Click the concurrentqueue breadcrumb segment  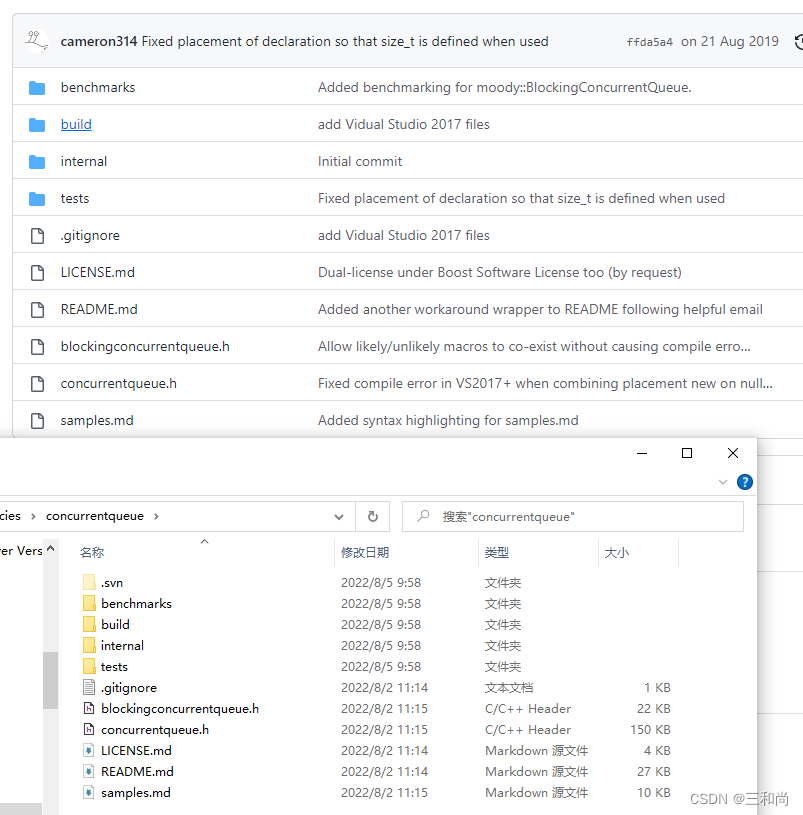point(97,517)
